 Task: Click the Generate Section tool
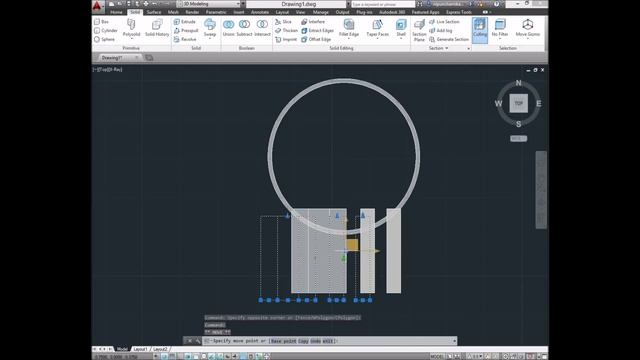point(449,39)
